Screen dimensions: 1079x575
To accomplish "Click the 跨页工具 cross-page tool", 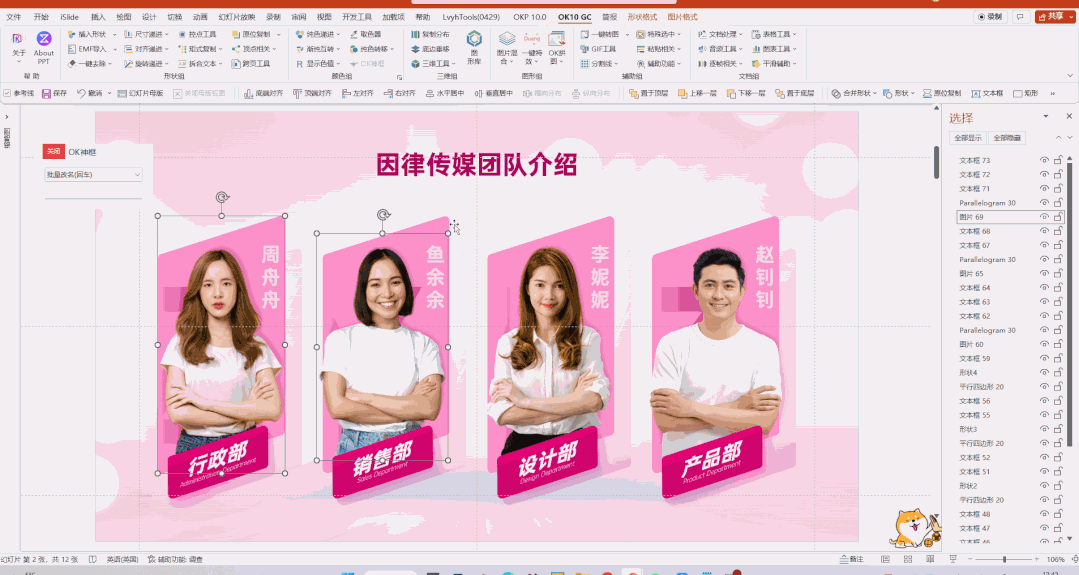I will tap(250, 63).
